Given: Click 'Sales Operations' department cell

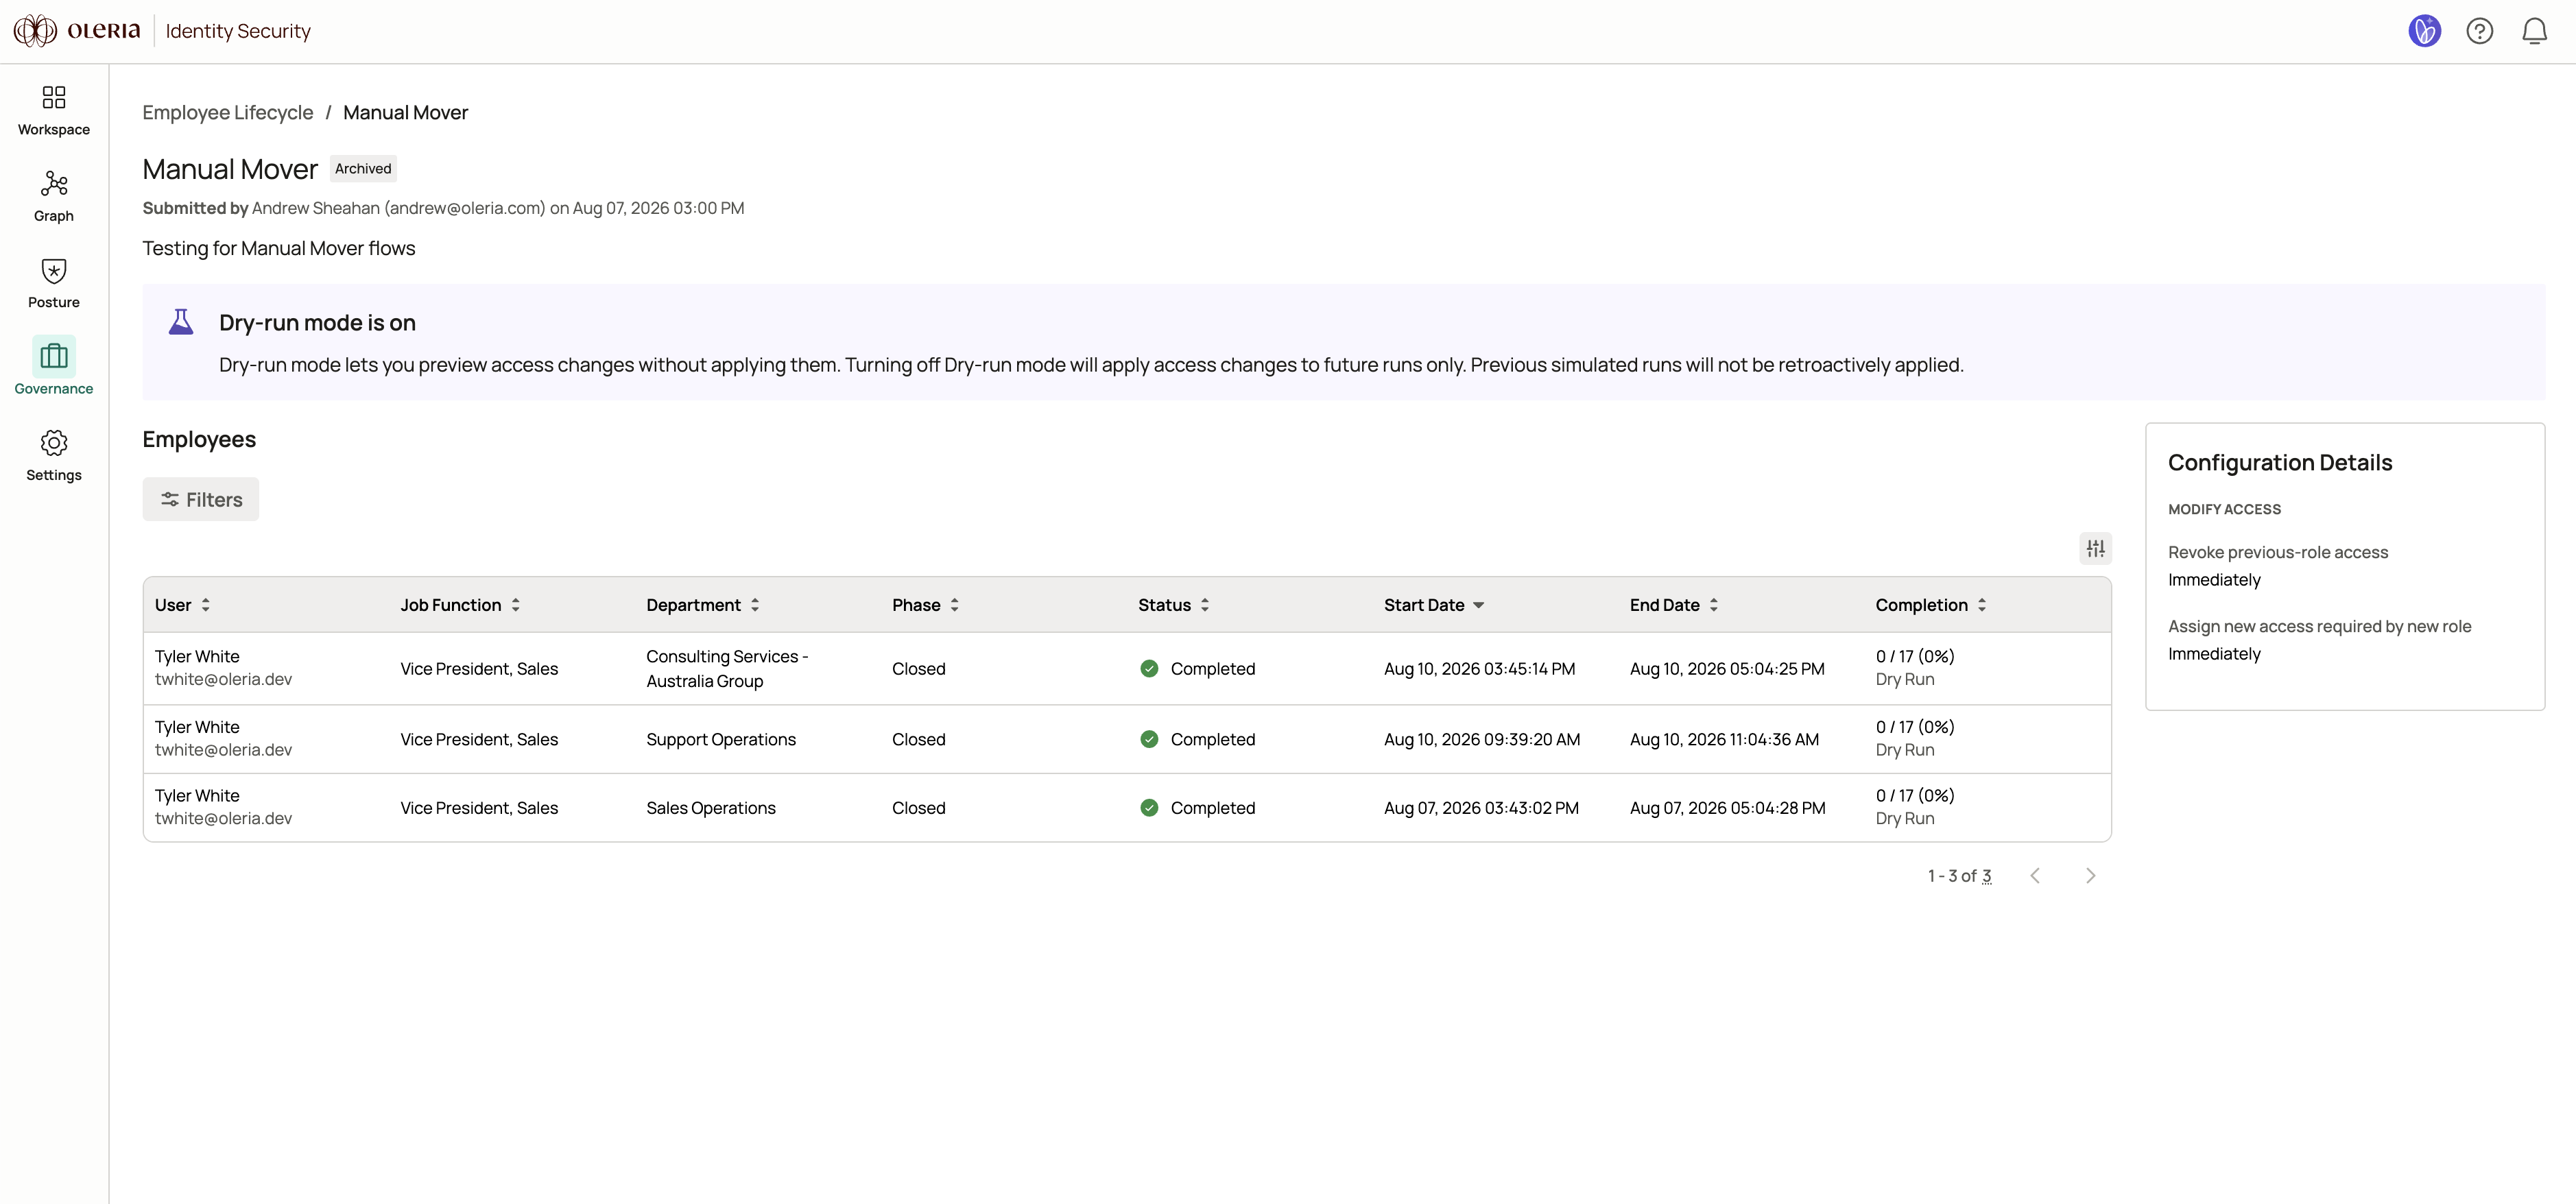Looking at the screenshot, I should pyautogui.click(x=711, y=808).
